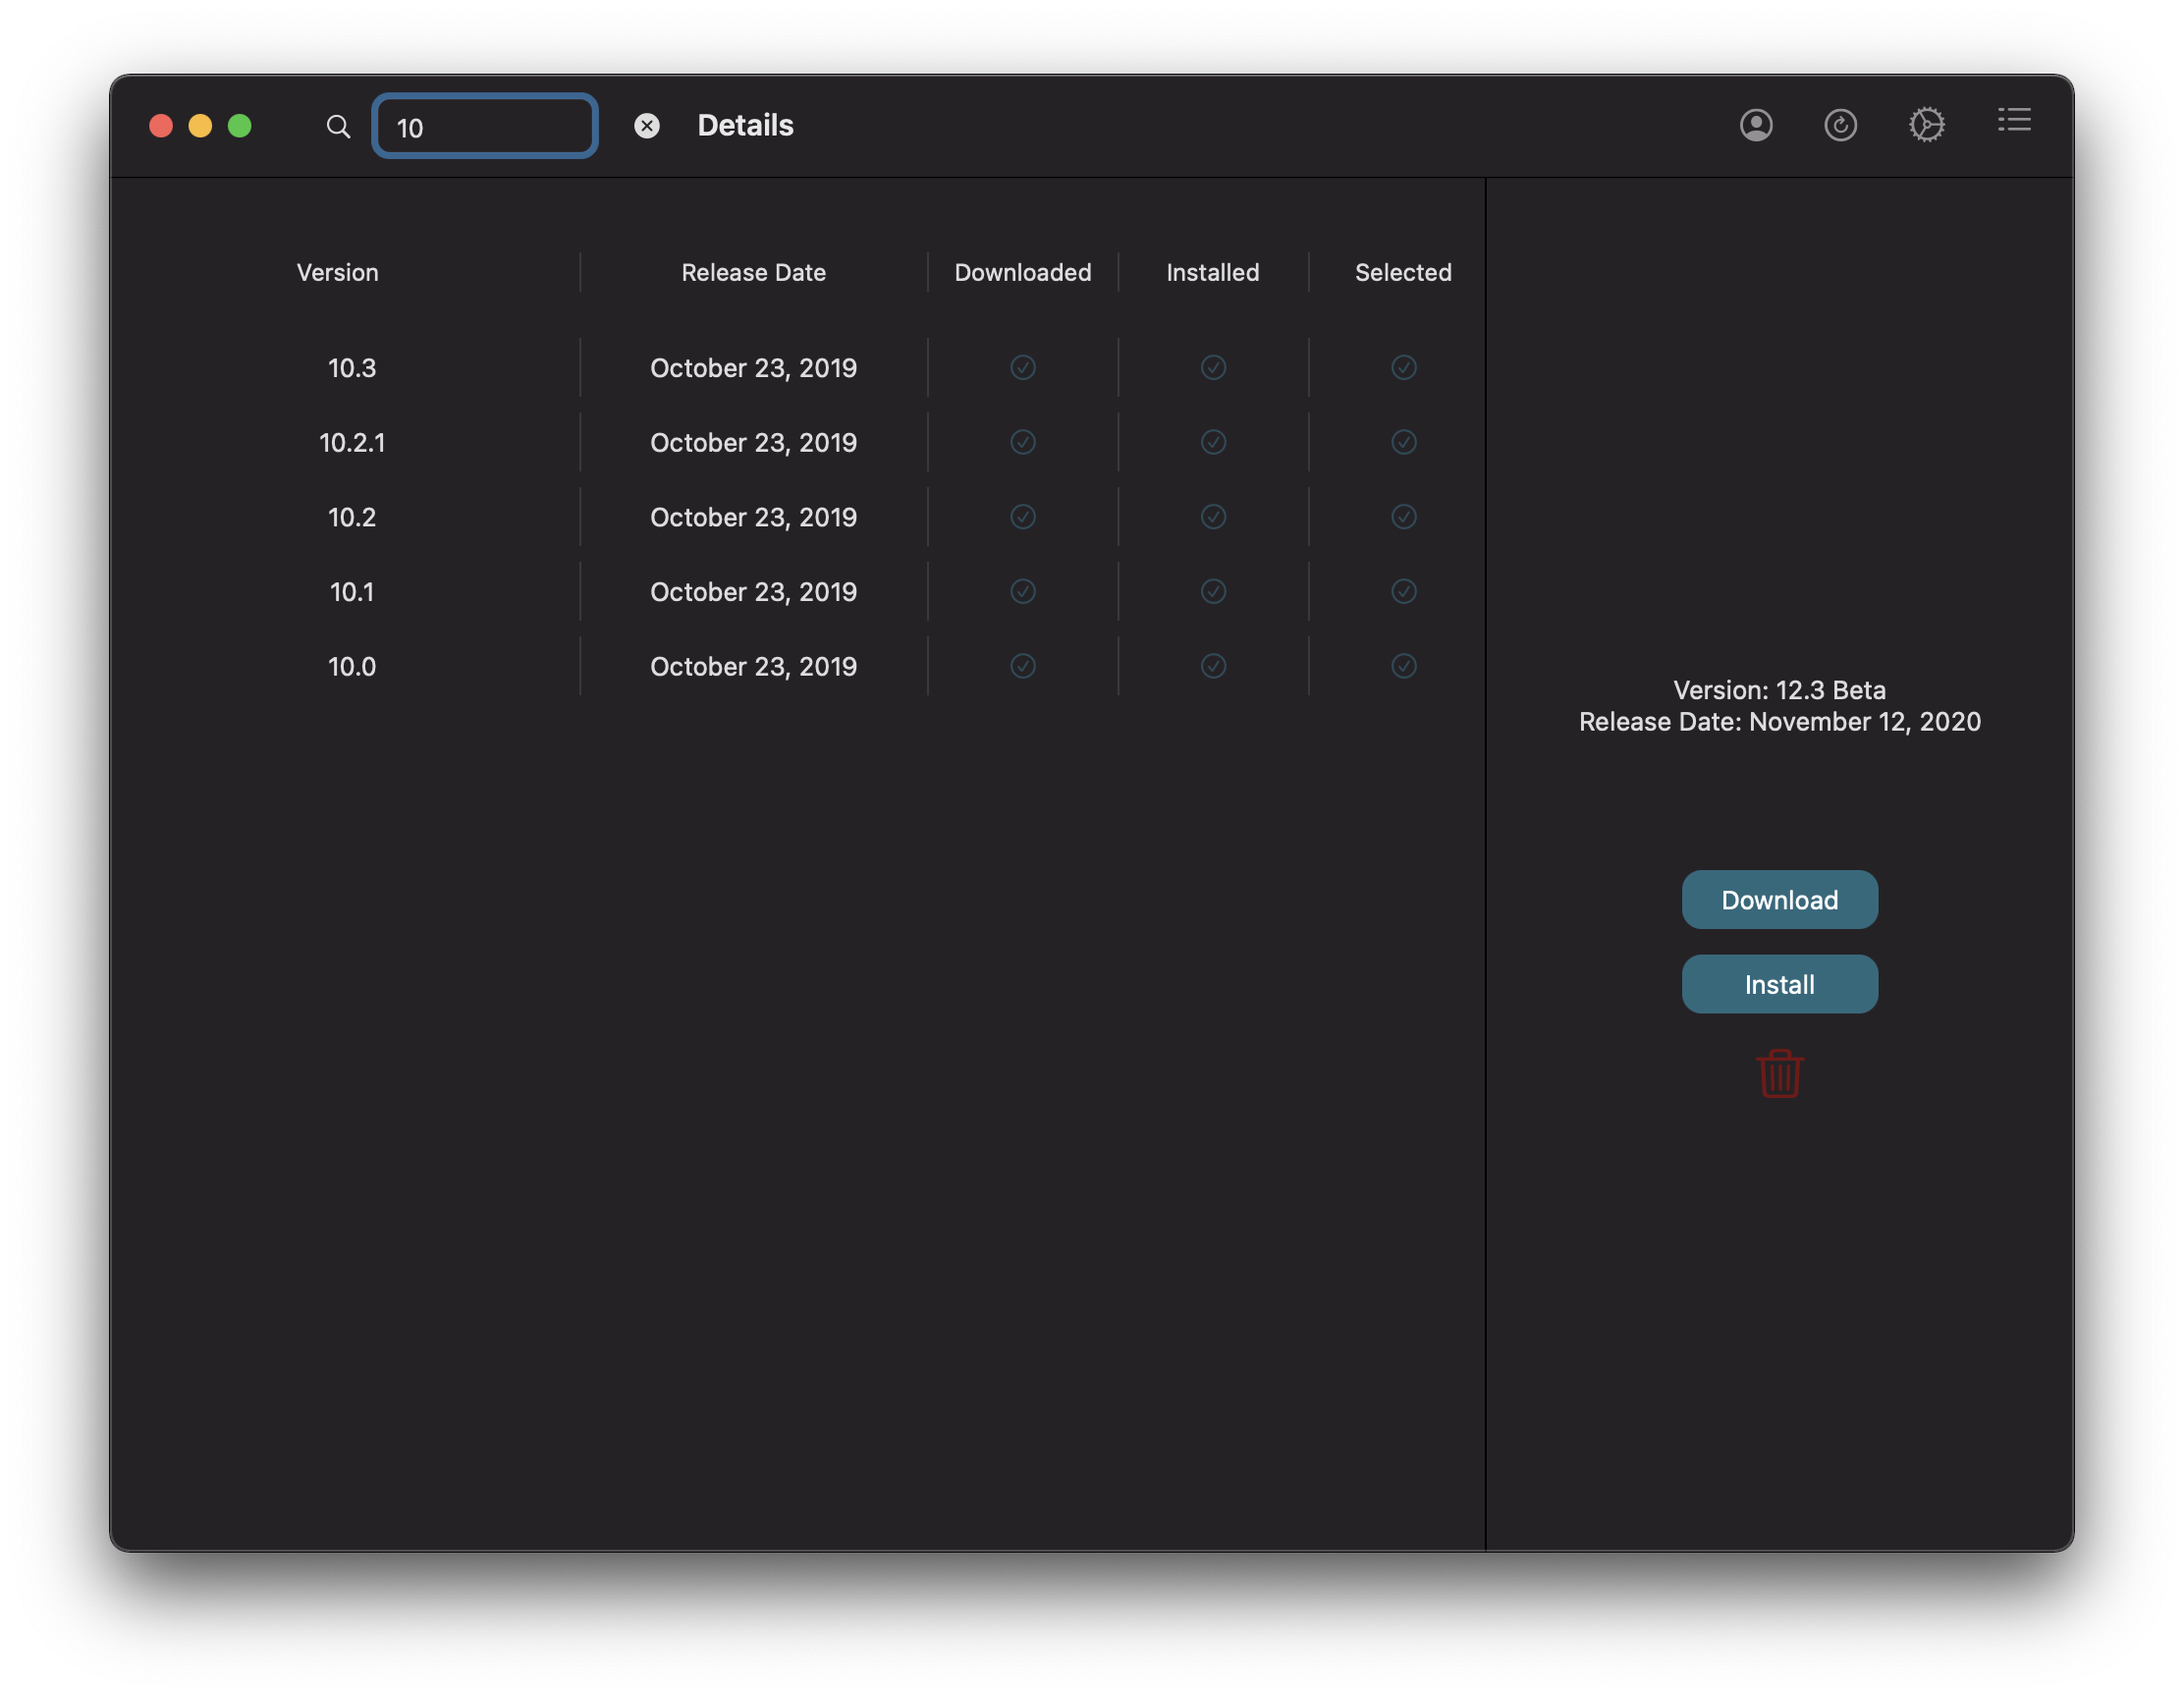Open the user account profile icon
Viewport: 2184px width, 1697px height.
click(1756, 125)
